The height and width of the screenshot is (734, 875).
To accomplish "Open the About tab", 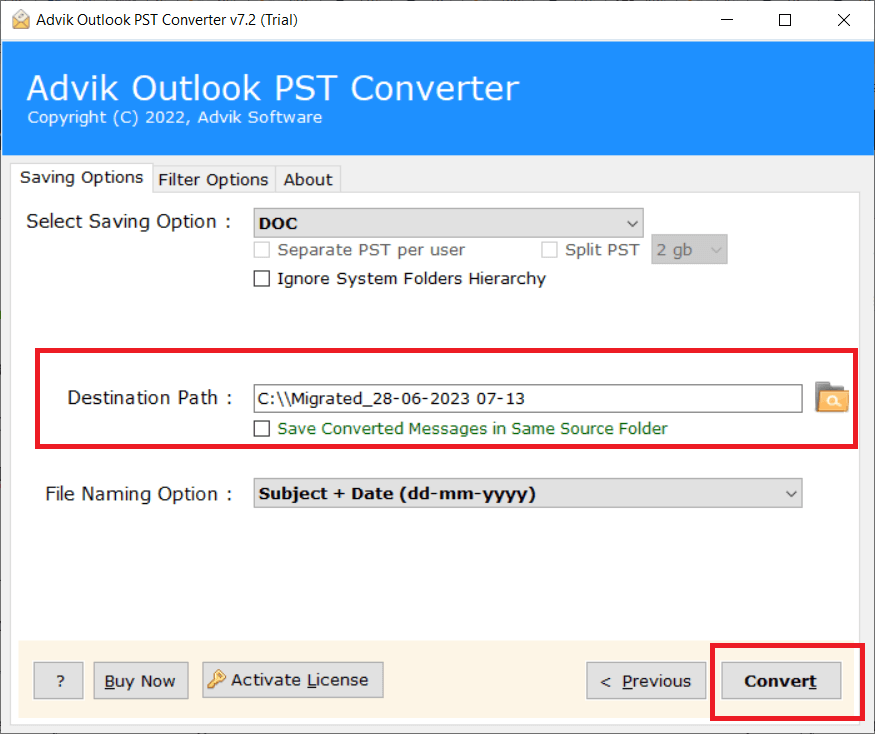I will click(x=307, y=179).
